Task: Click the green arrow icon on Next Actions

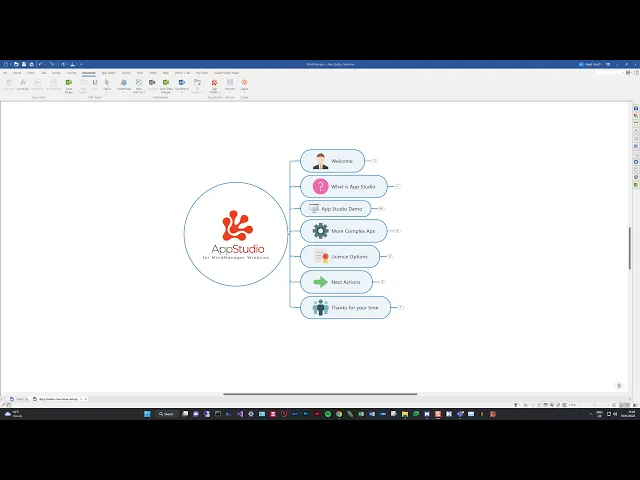Action: click(x=320, y=282)
